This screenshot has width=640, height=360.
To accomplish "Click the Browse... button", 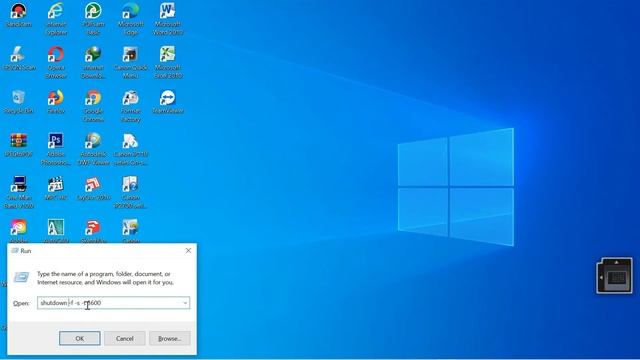I will tap(169, 338).
